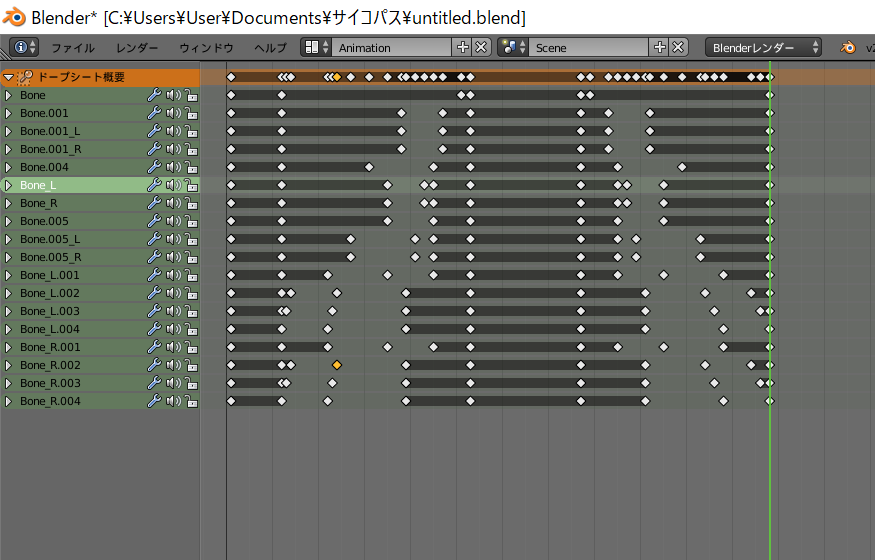
Task: Click the wrench icon on the Bone.001_L row
Action: pos(154,131)
